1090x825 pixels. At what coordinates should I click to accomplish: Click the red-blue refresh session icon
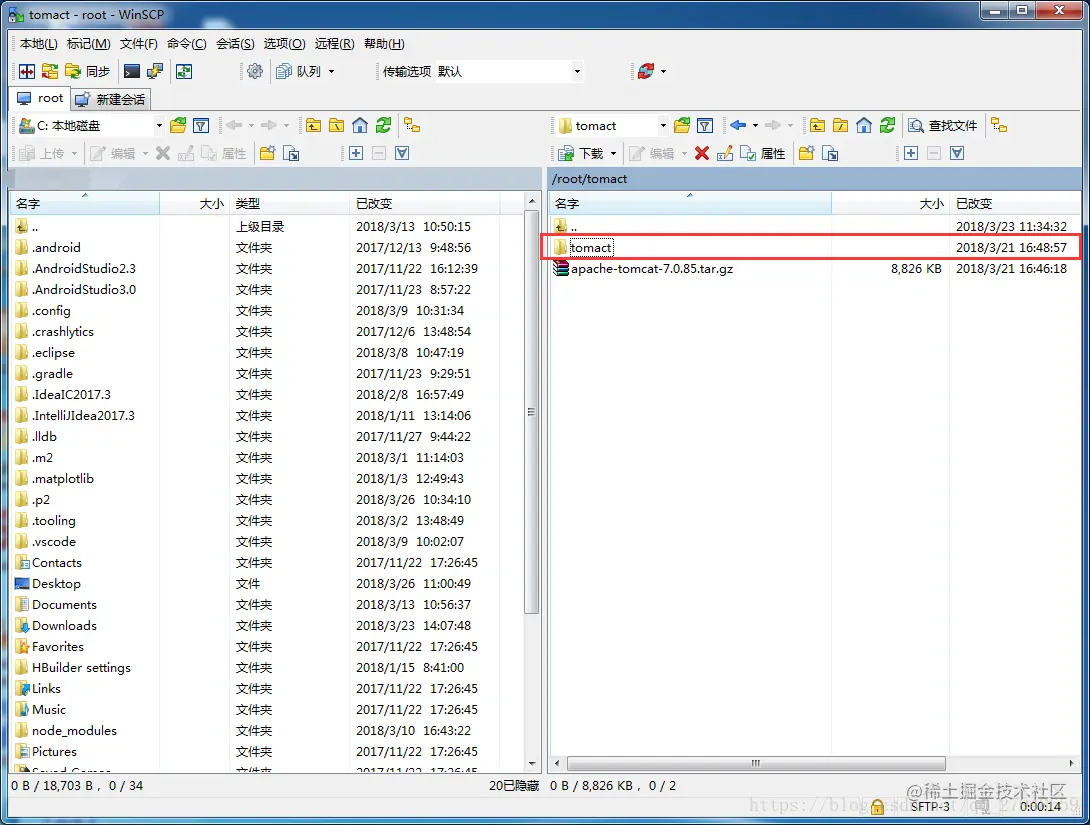pos(646,71)
